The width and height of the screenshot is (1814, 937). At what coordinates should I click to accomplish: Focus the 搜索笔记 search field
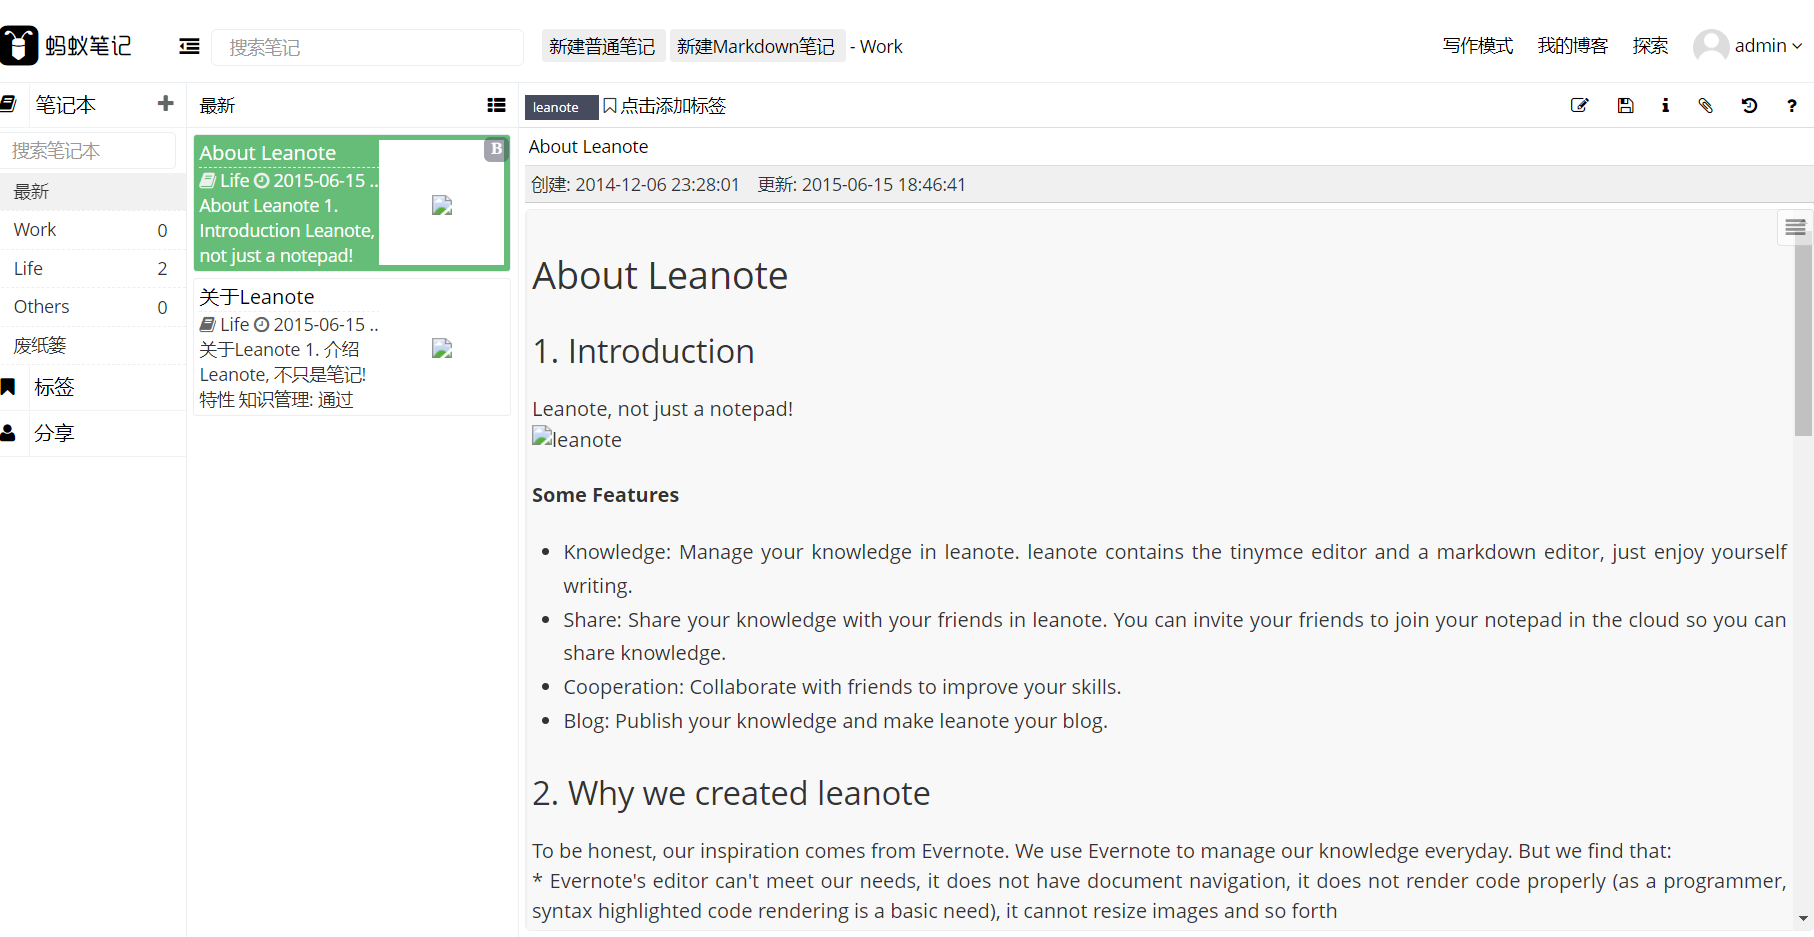tap(368, 47)
